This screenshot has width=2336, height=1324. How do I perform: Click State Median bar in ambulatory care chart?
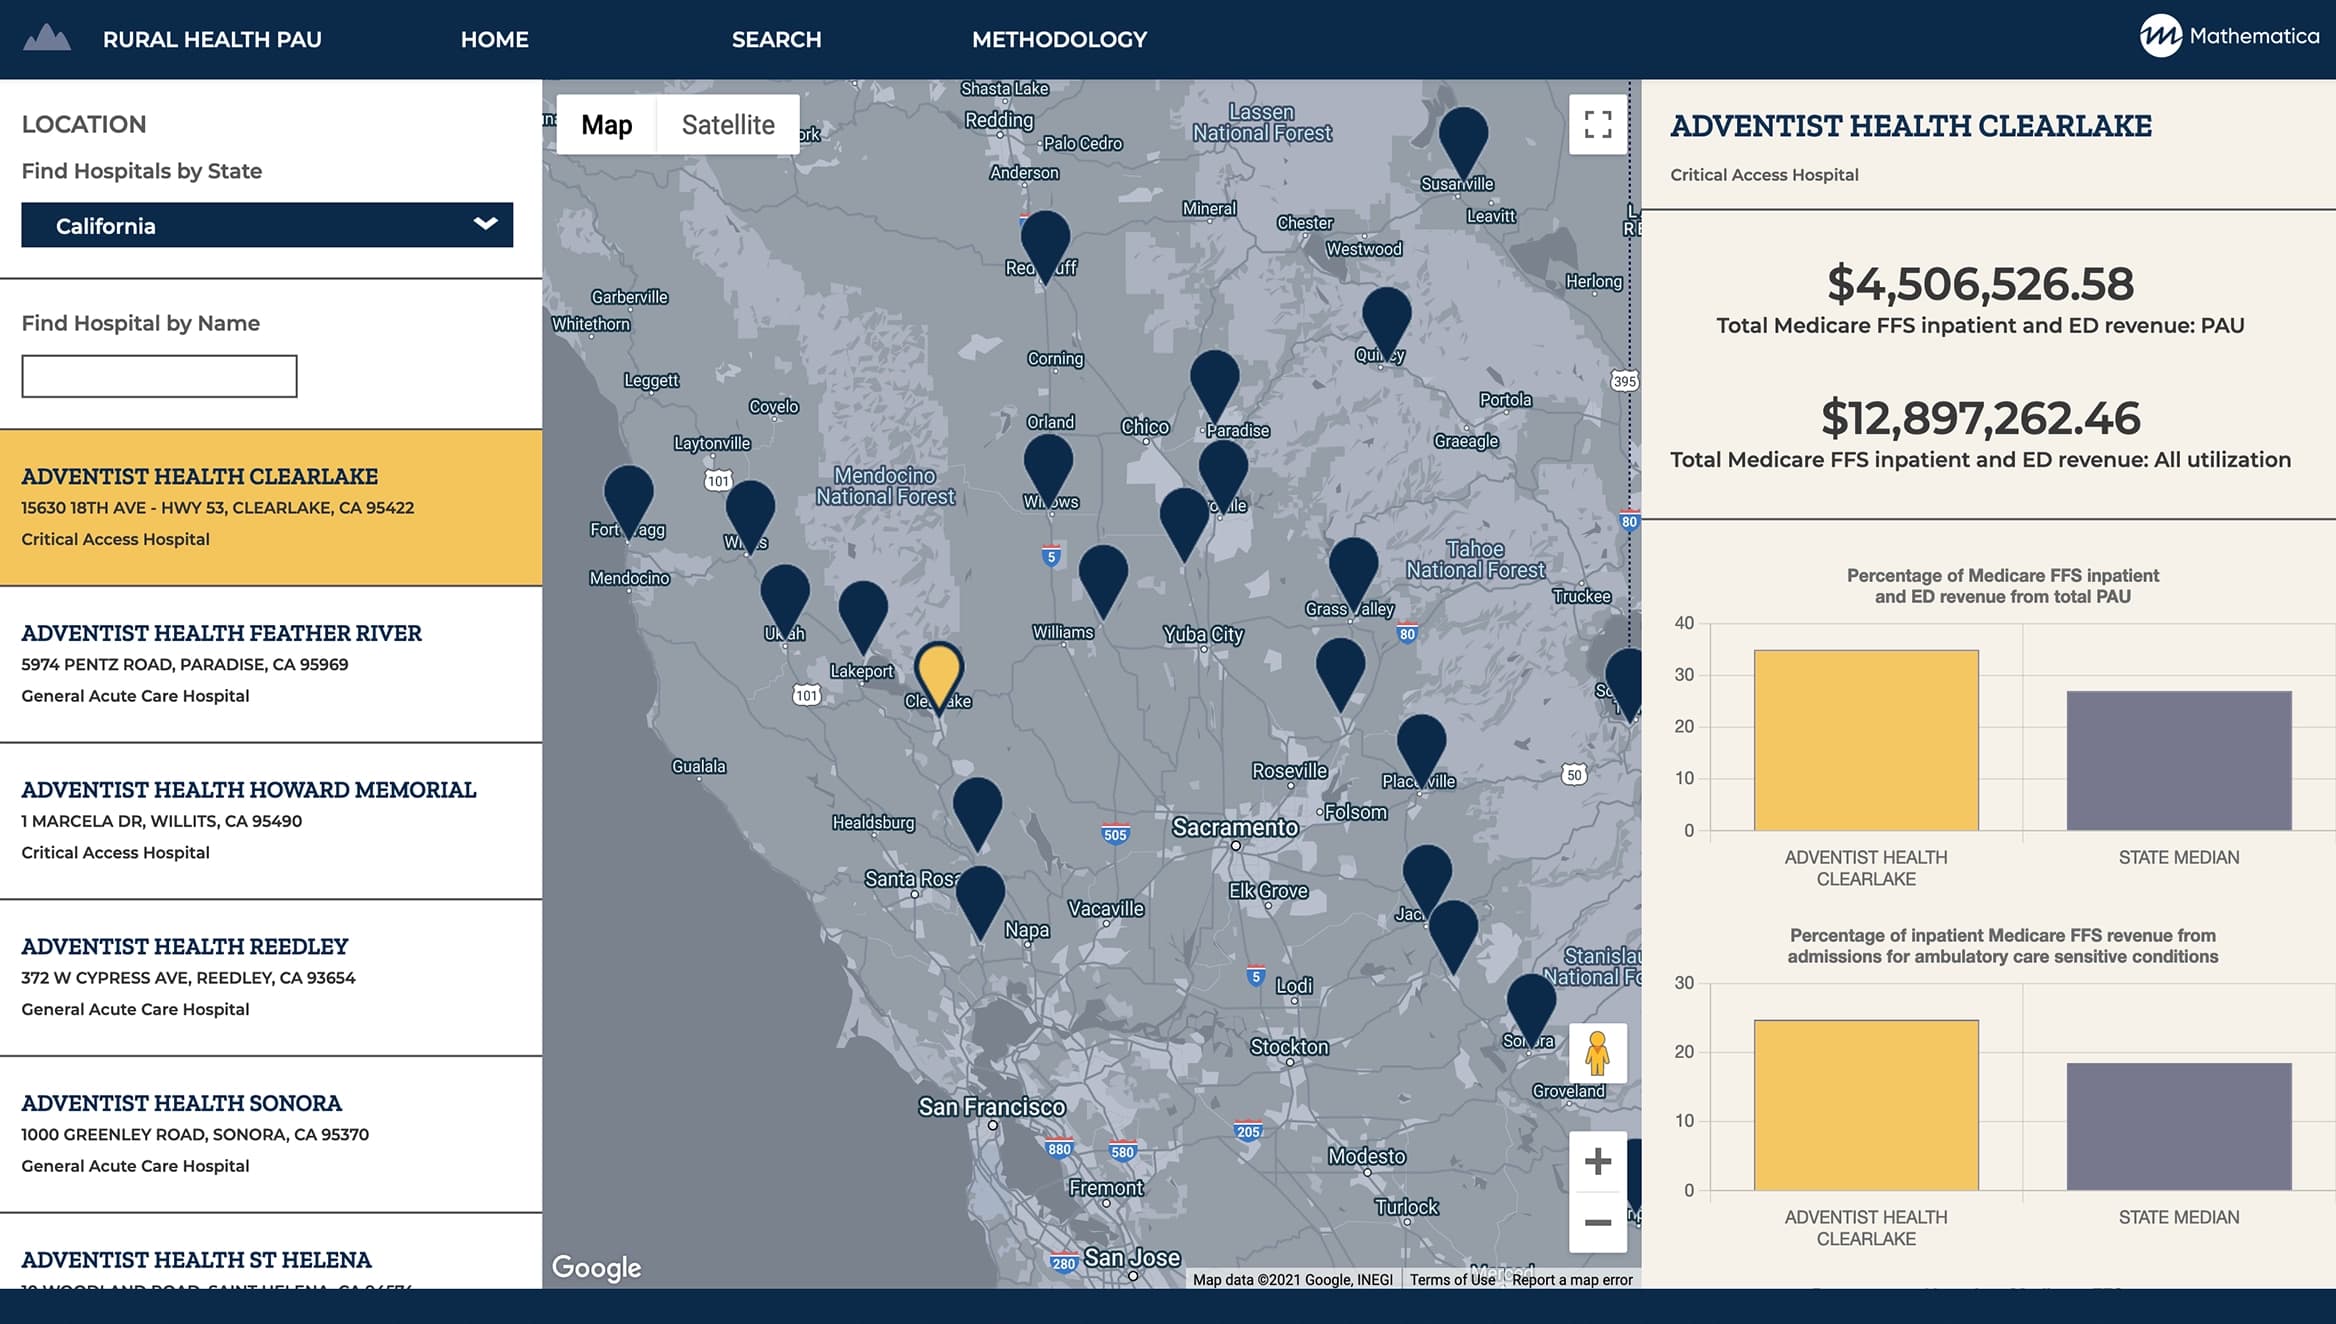coord(2179,1126)
